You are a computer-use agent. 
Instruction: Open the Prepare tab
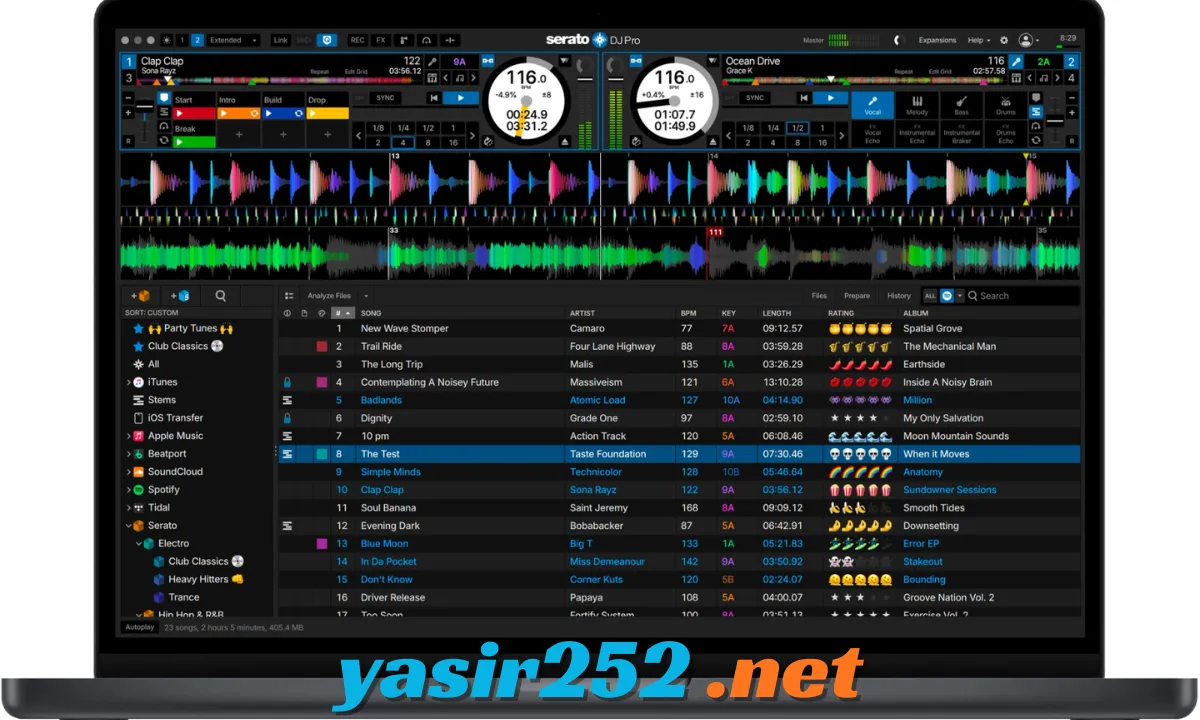point(857,296)
